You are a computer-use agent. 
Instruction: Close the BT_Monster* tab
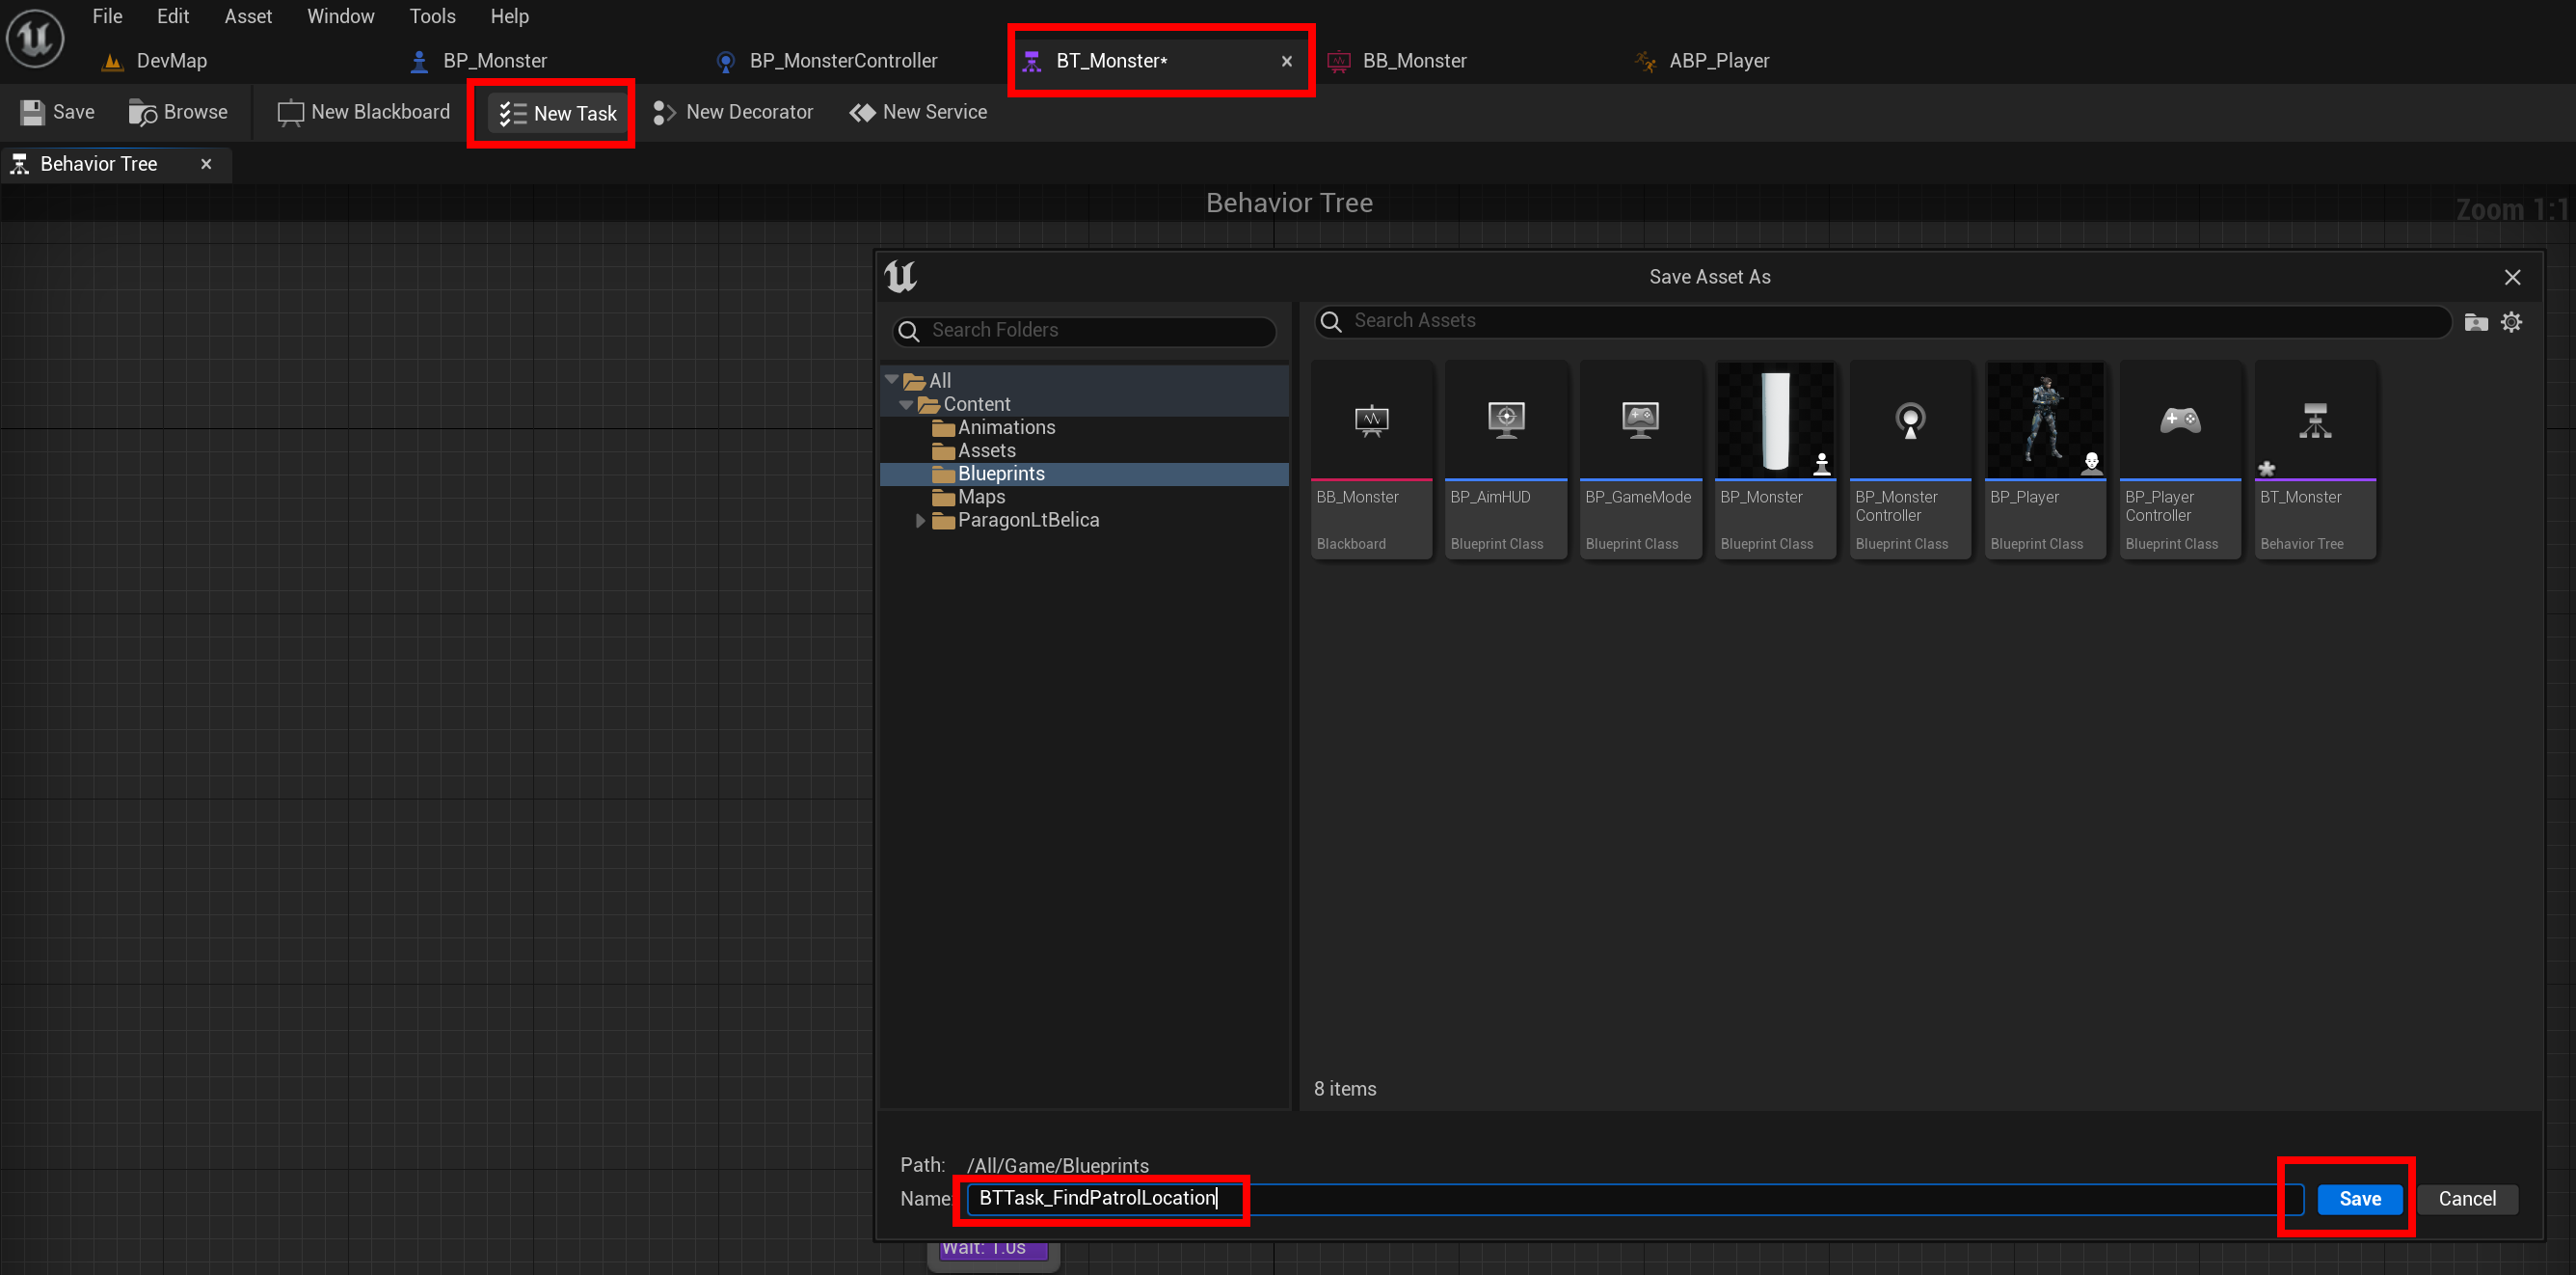pyautogui.click(x=1287, y=61)
